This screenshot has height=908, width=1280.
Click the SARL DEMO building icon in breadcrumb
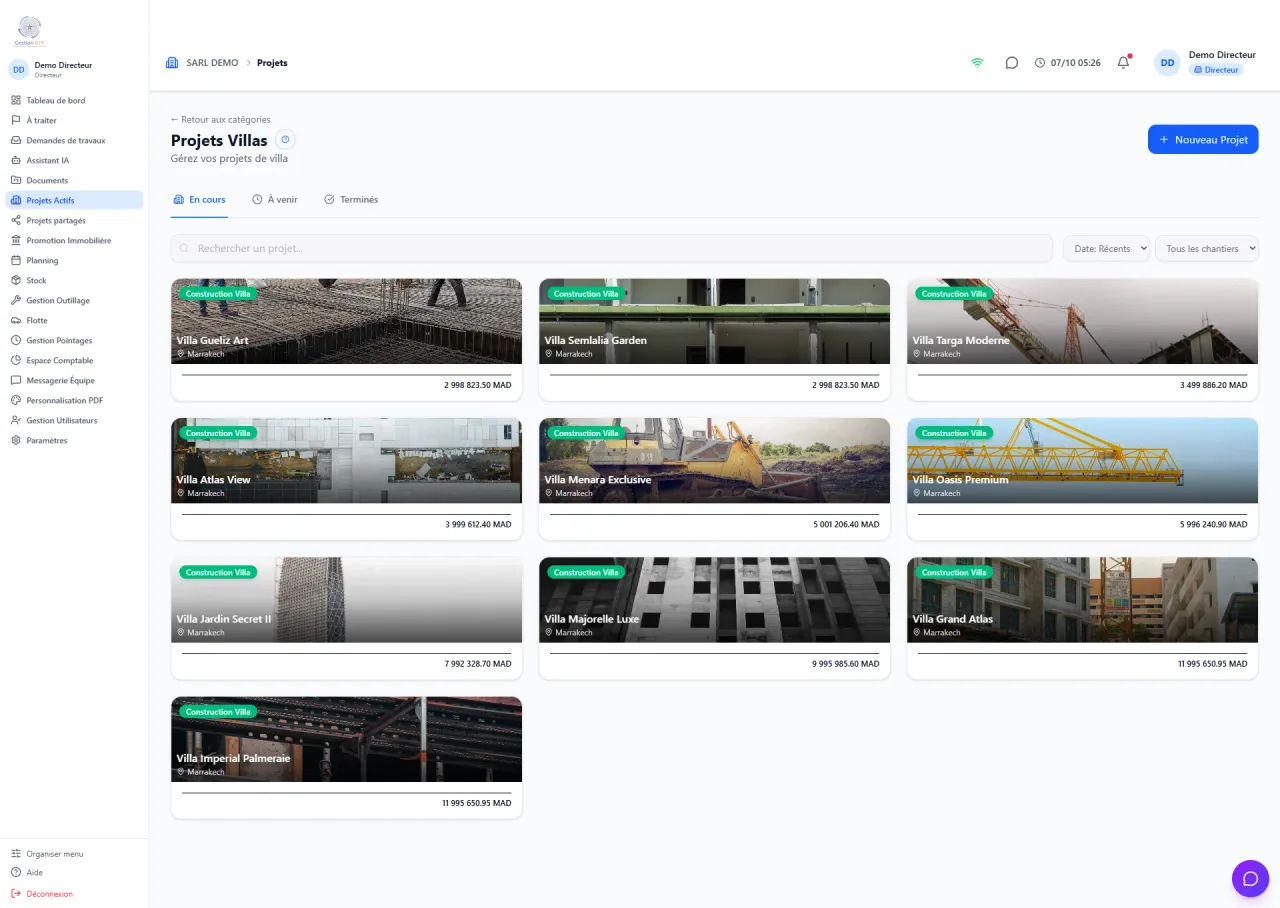(x=172, y=62)
